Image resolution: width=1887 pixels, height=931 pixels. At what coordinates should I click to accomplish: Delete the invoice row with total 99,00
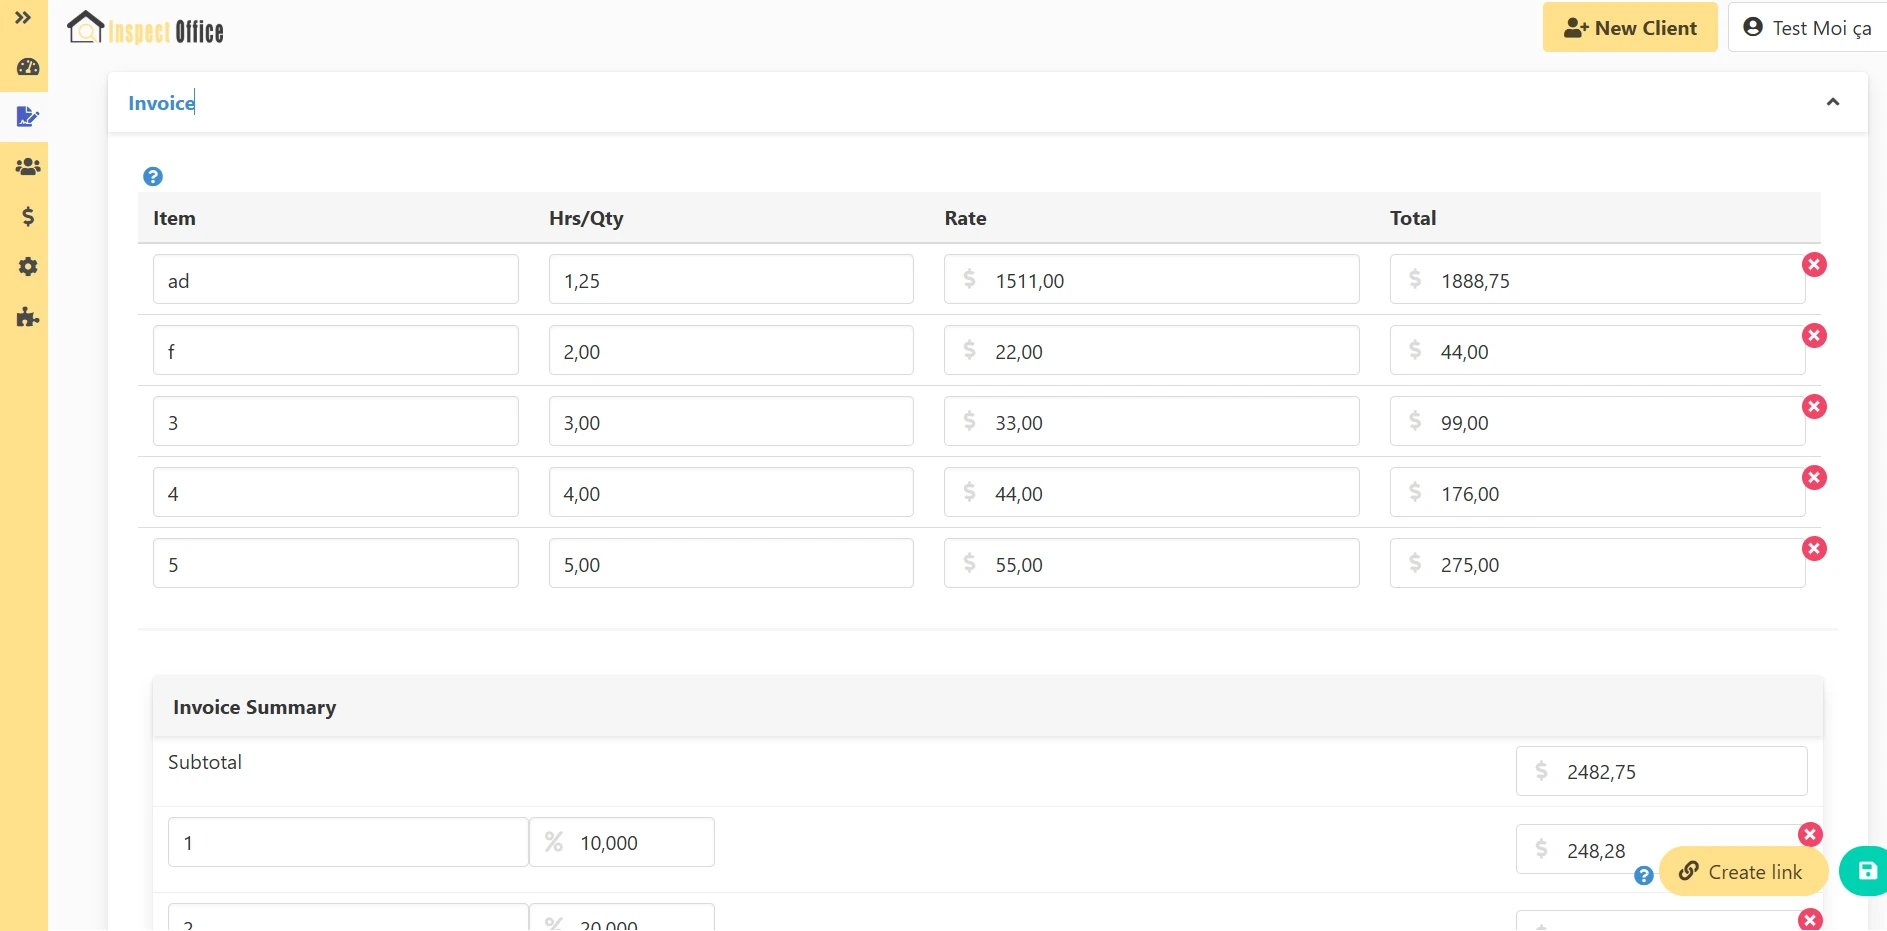click(x=1814, y=407)
